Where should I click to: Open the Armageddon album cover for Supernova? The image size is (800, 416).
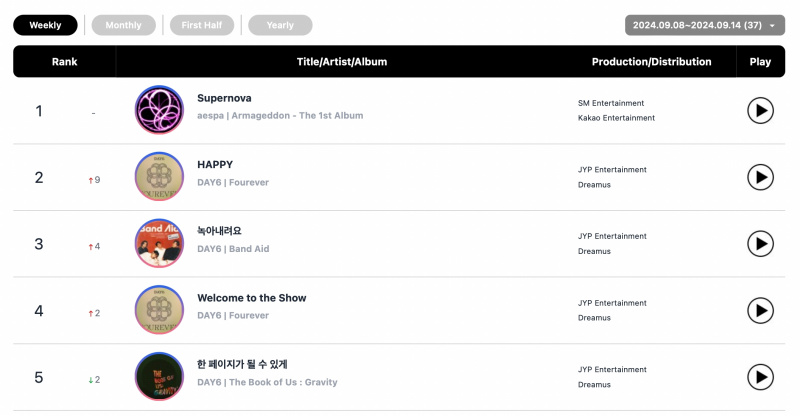click(x=159, y=110)
